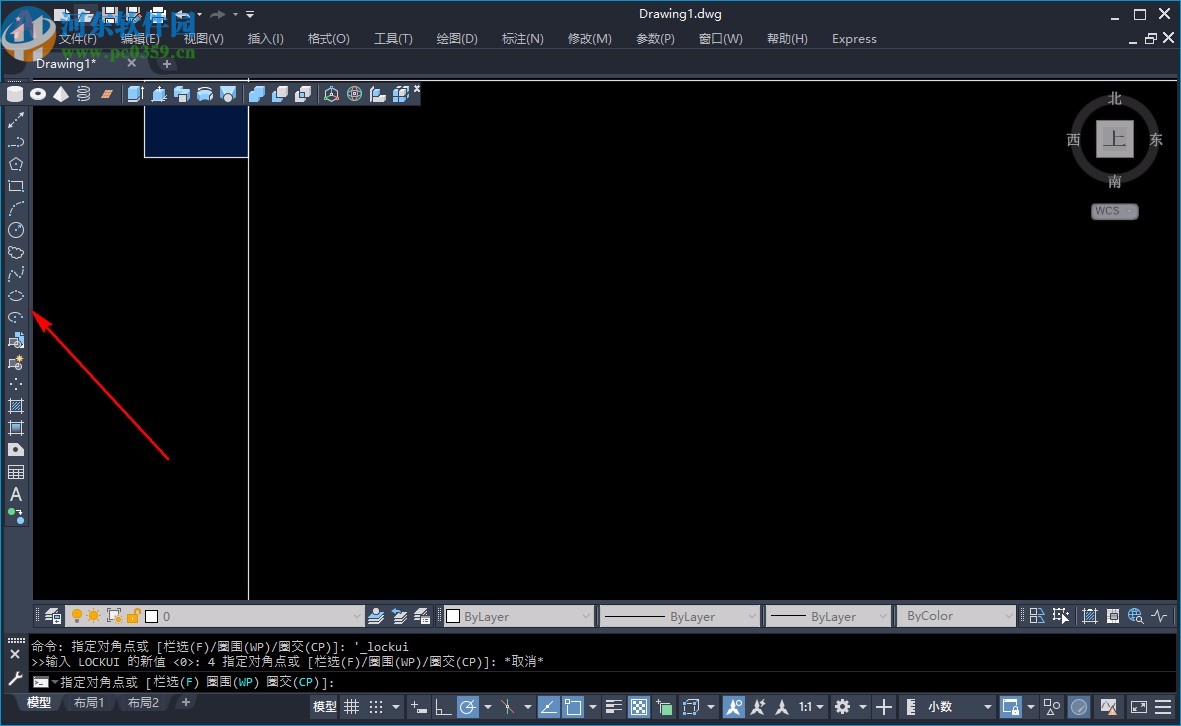Toggle grid display in the status bar
1181x726 pixels.
pos(351,705)
